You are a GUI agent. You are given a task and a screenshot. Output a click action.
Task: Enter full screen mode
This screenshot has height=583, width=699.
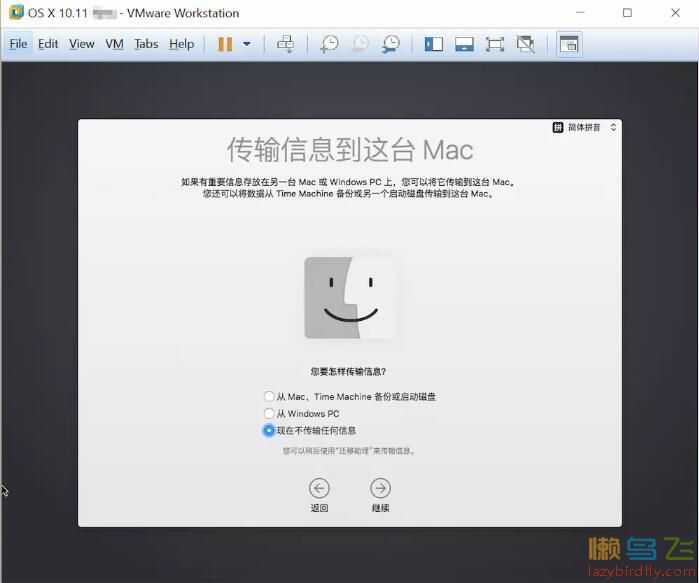pos(495,44)
